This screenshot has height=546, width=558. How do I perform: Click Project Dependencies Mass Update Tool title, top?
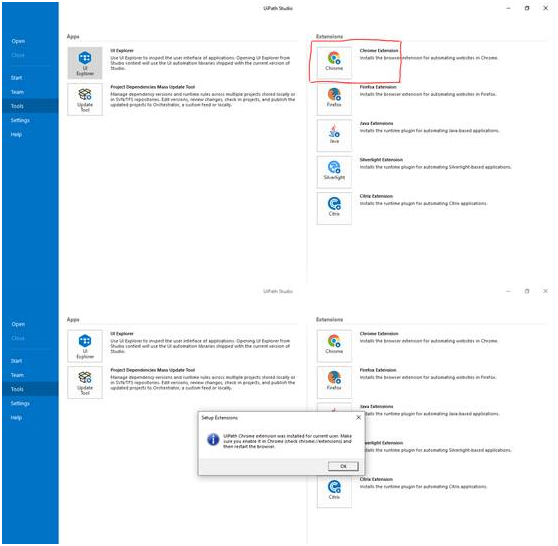tap(153, 87)
